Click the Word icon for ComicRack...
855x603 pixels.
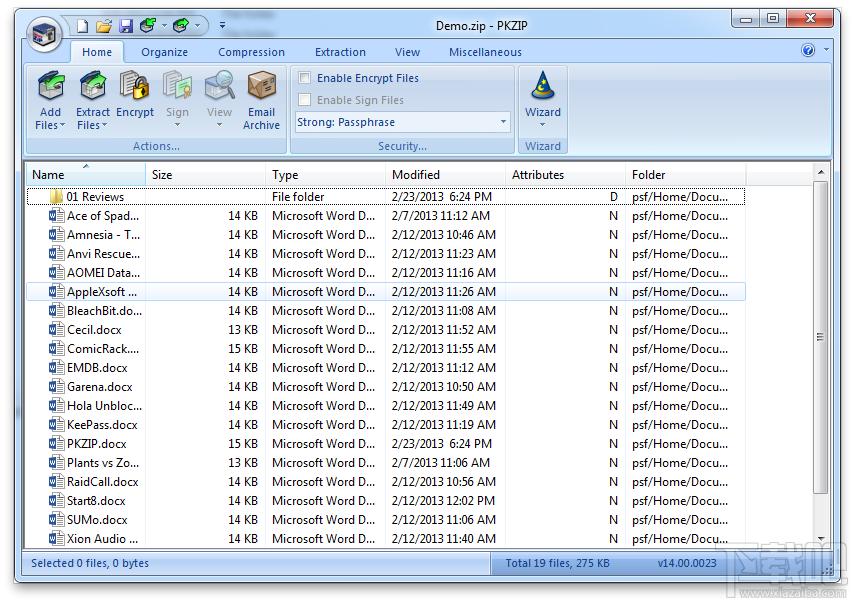[56, 348]
